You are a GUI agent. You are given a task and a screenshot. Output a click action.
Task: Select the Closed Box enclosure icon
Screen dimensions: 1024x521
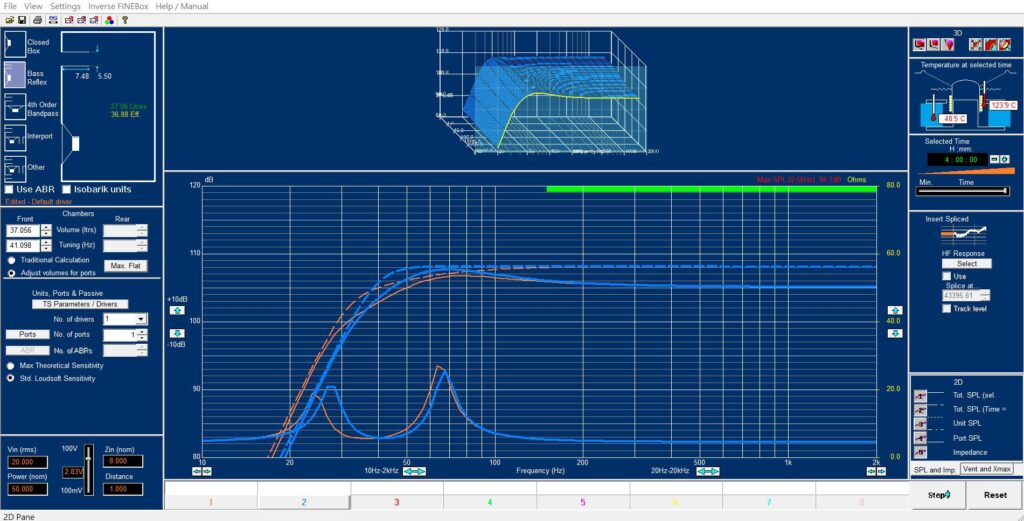pos(15,46)
